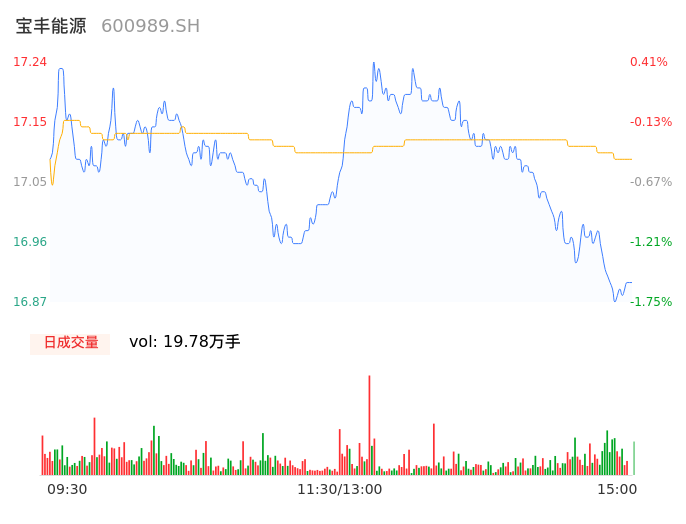
Task: Click the vol: 19.78万手 volume readout
Action: pos(185,342)
